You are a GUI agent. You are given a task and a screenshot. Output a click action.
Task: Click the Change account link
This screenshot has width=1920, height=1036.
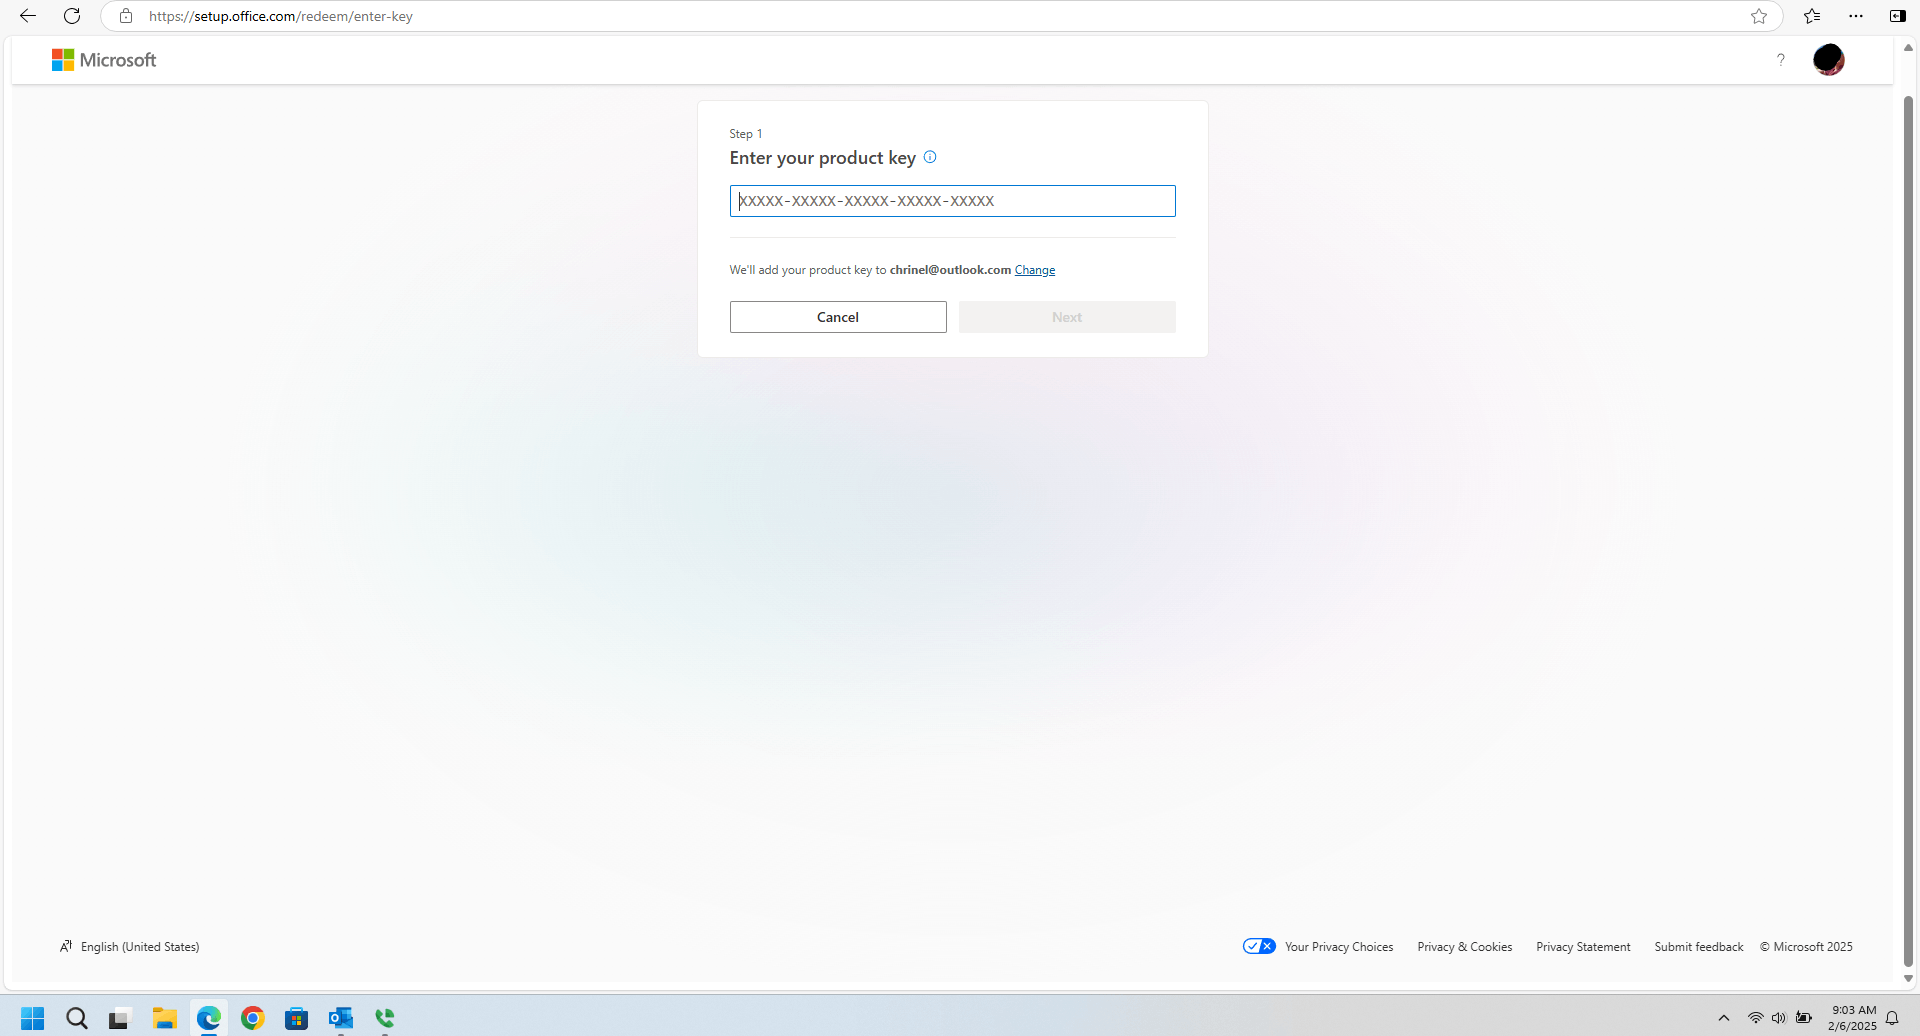pyautogui.click(x=1035, y=270)
